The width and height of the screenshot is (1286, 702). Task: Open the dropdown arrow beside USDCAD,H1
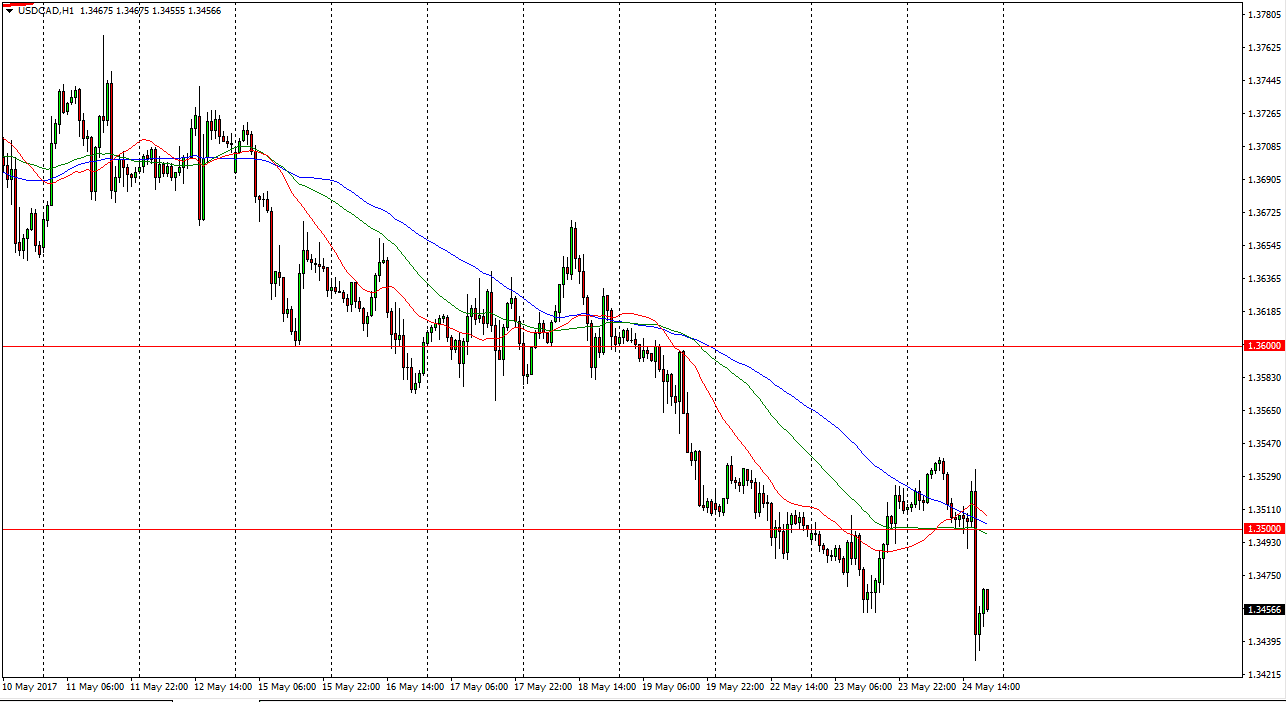tap(10, 11)
